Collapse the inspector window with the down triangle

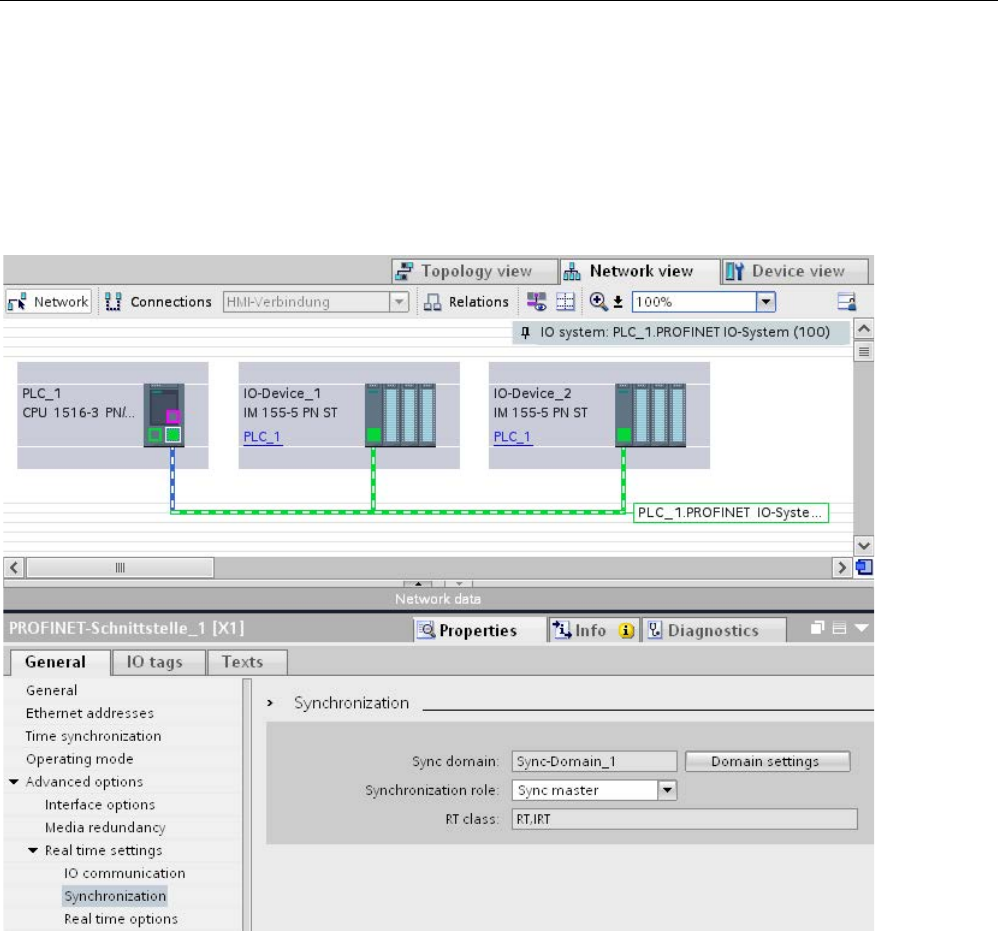[861, 628]
